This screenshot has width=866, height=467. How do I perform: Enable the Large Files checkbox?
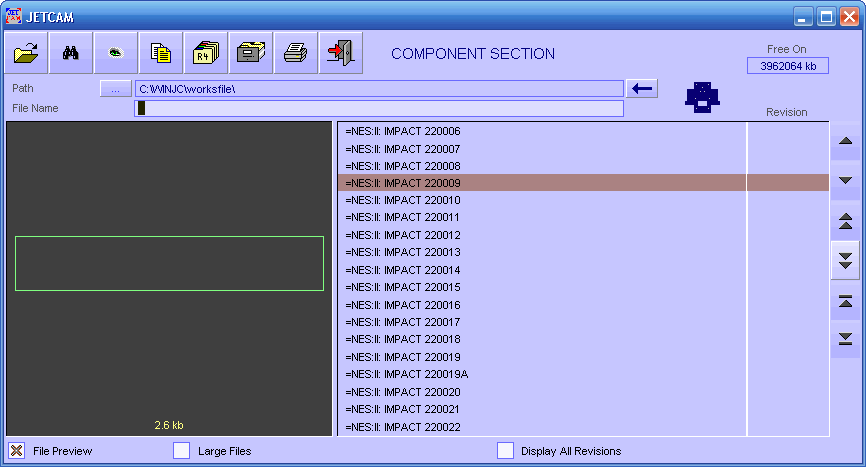click(181, 450)
